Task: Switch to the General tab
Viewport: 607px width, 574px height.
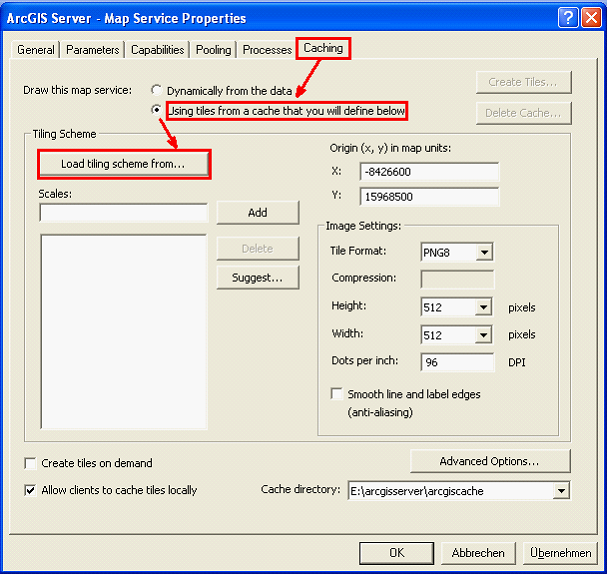Action: click(x=36, y=50)
